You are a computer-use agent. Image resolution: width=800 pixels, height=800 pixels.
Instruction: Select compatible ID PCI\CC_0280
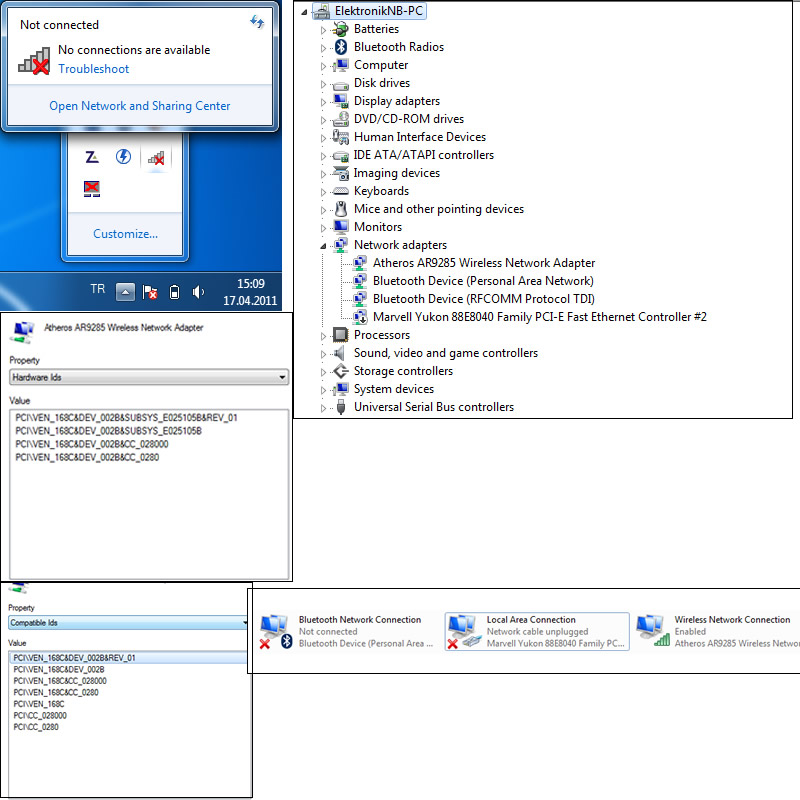[x=36, y=727]
